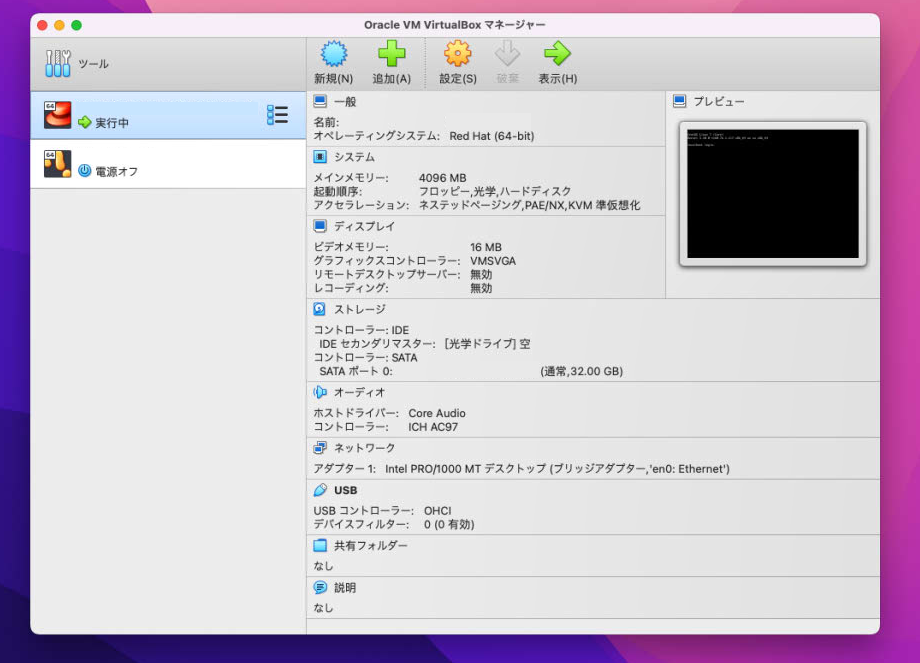The image size is (920, 663).
Task: Click the (通常,32.00 GB) disk entry
Action: point(581,371)
